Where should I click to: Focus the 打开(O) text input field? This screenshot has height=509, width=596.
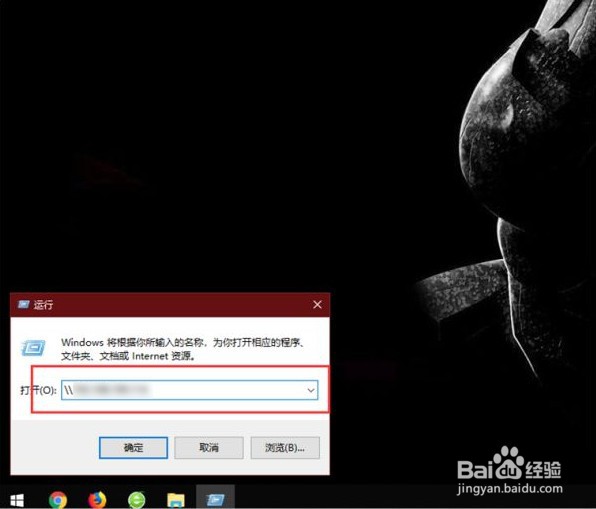tap(189, 390)
